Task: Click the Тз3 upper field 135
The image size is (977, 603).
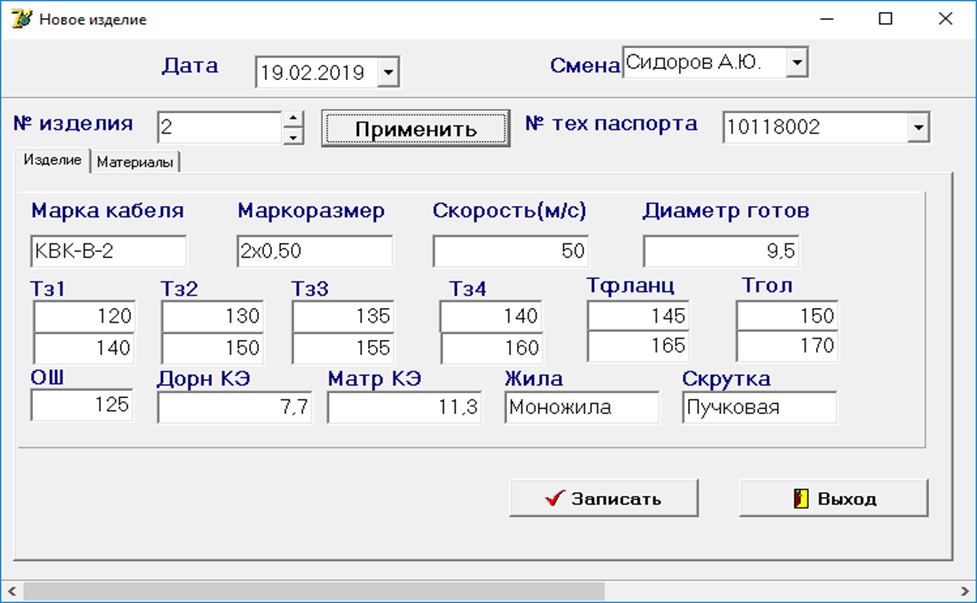Action: 343,316
